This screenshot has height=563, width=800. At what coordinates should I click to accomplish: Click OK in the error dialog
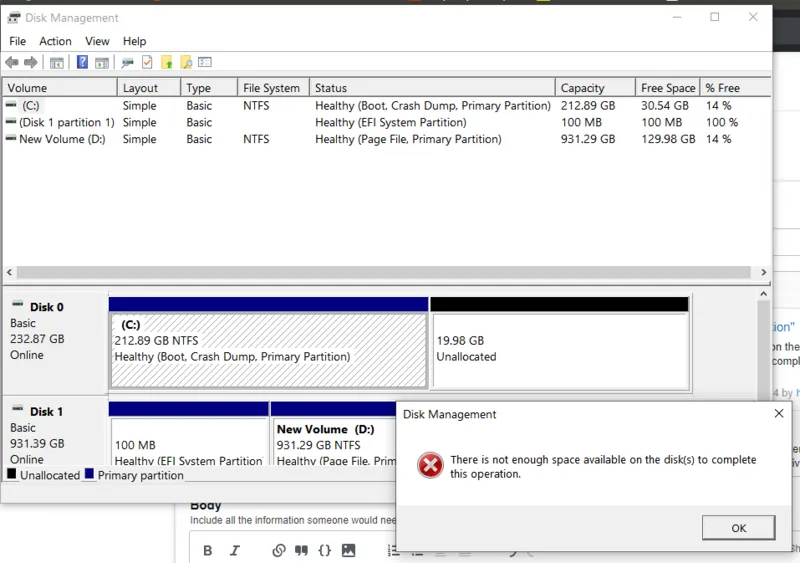738,528
